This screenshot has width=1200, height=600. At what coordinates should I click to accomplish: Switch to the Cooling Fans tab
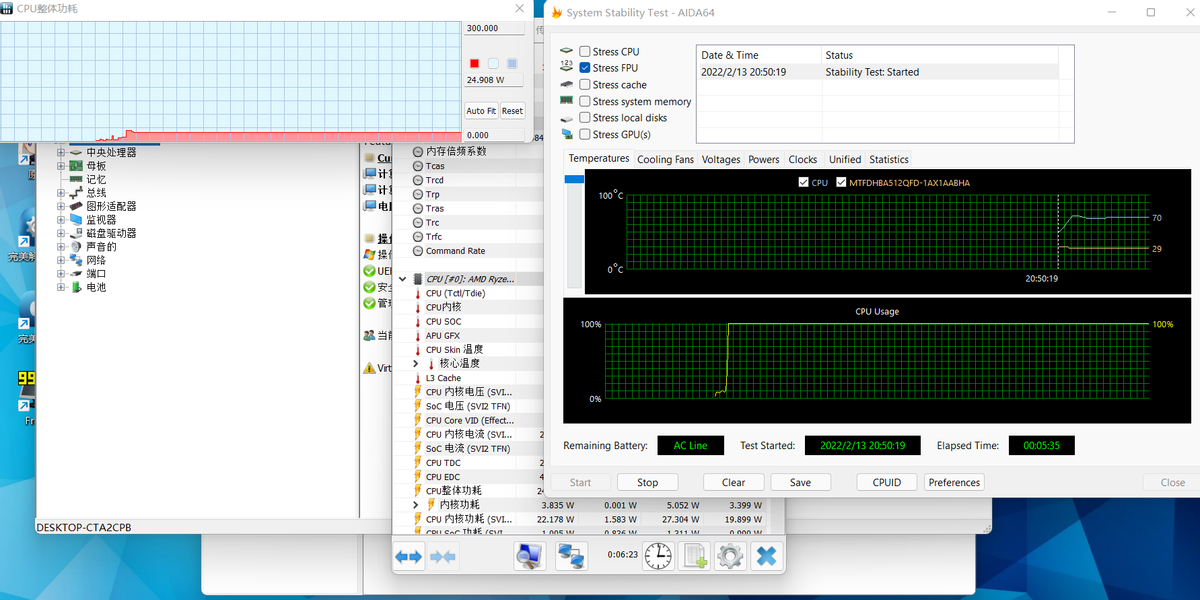click(x=665, y=159)
